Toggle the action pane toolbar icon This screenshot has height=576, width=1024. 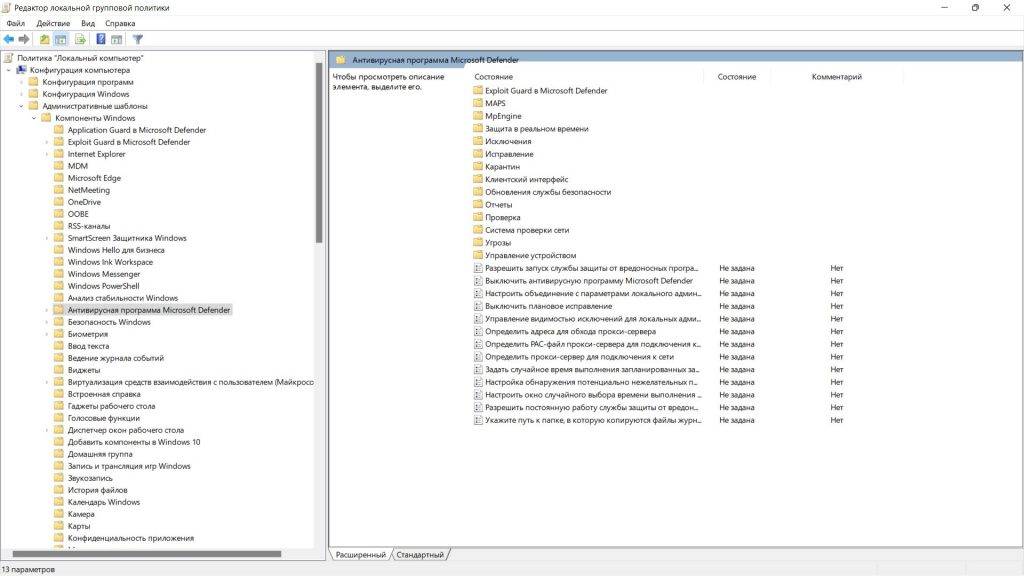coord(117,40)
